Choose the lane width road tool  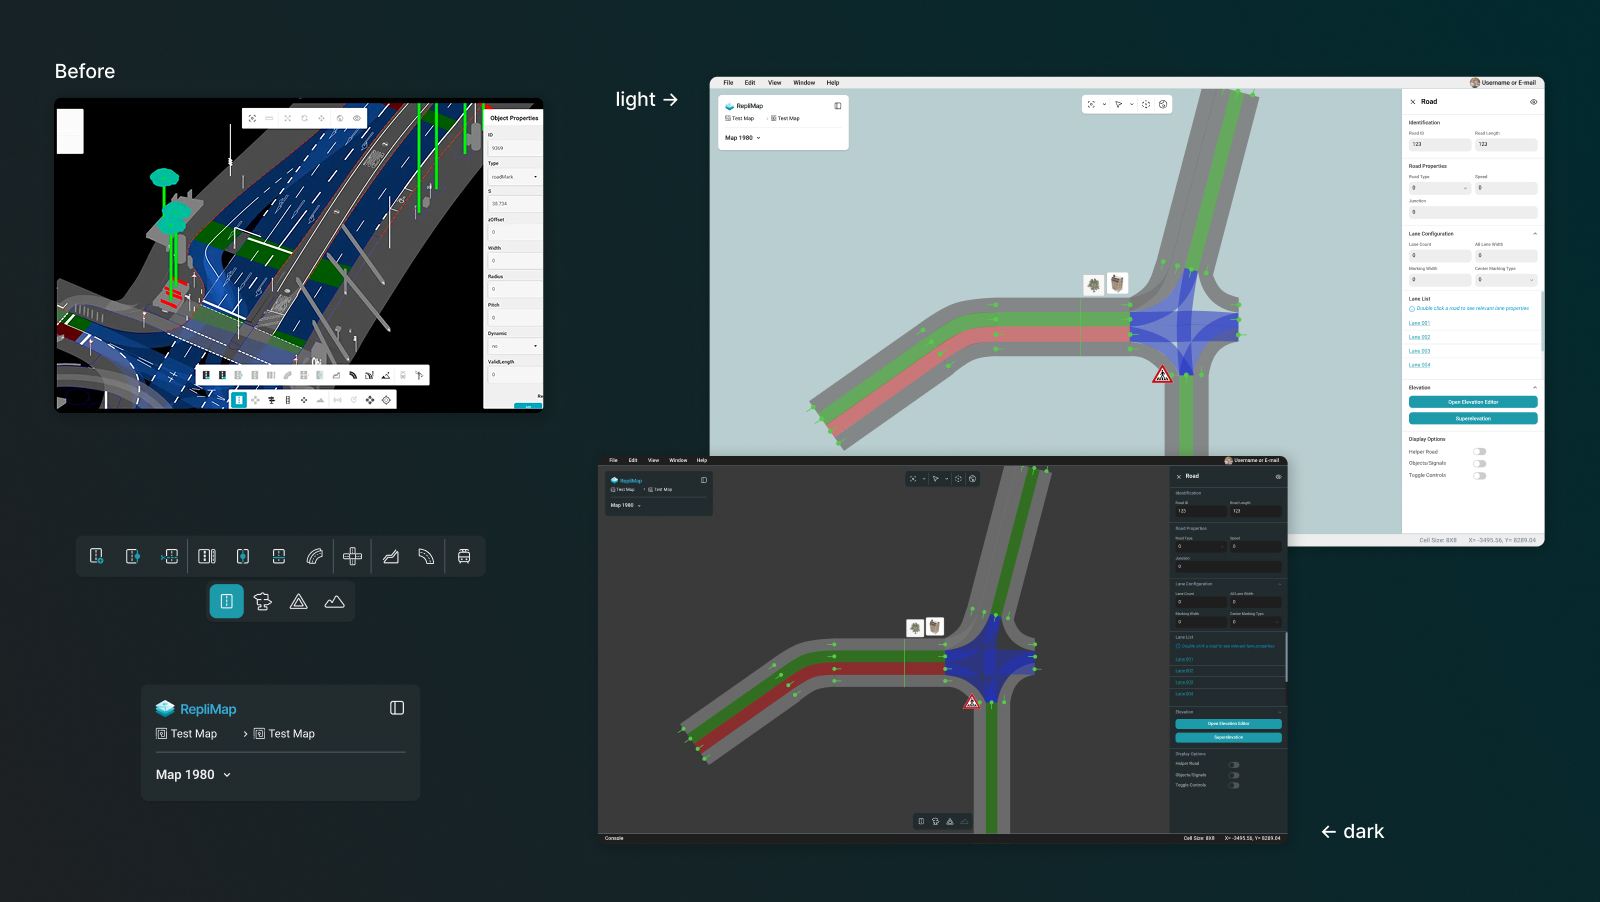tap(207, 556)
